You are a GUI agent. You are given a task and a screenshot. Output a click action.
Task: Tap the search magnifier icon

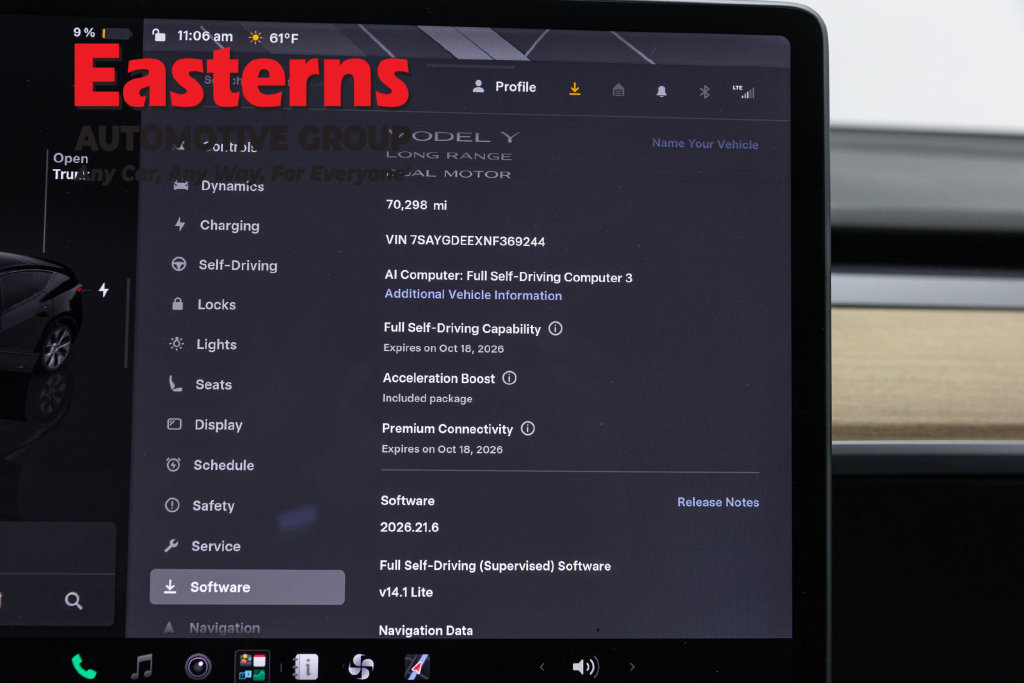click(74, 600)
